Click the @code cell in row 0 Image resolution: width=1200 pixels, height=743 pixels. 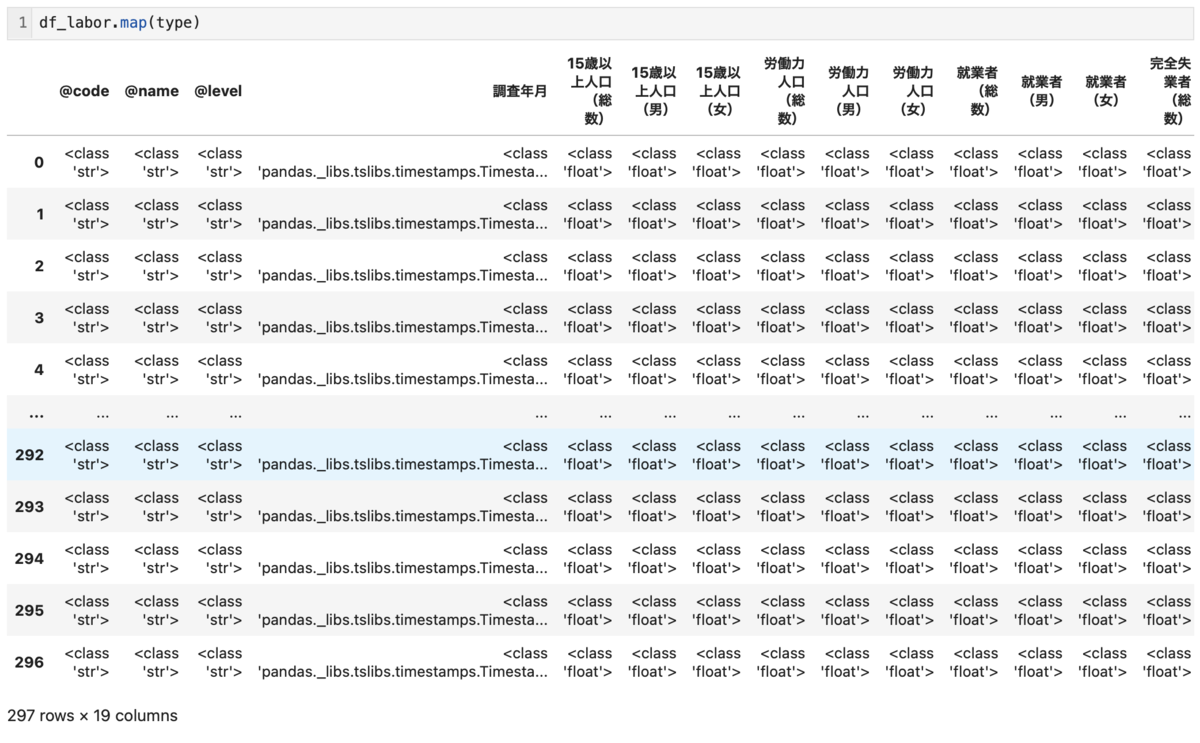click(87, 162)
